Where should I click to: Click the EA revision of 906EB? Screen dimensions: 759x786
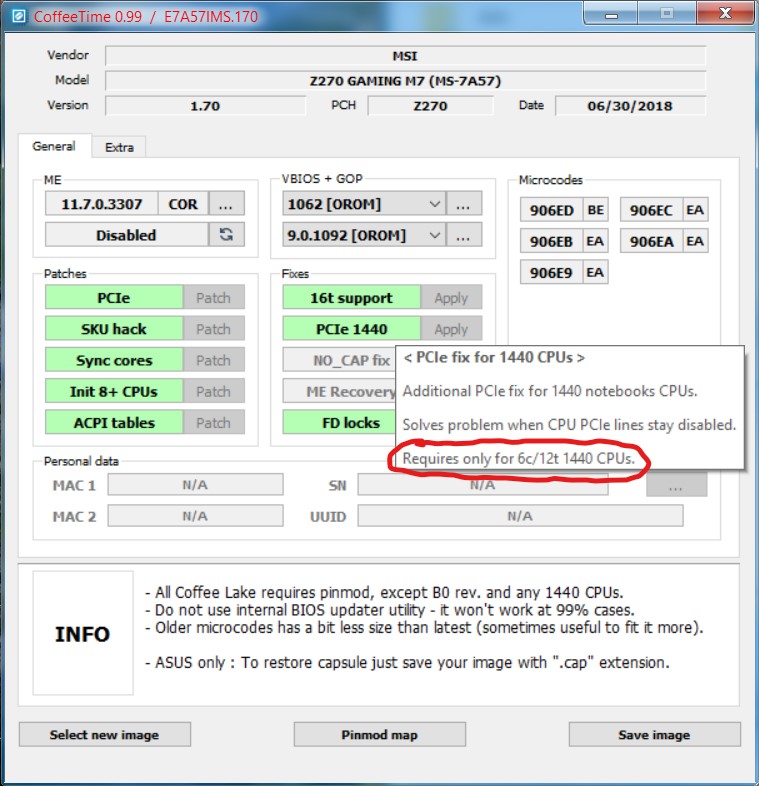596,241
